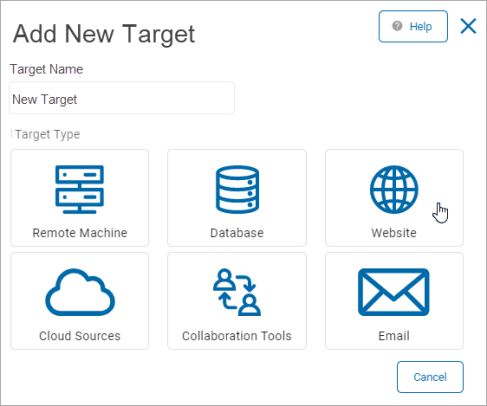Choose the Collaboration Tools people-swap icon
Screen dimensions: 487x406
(x=237, y=292)
